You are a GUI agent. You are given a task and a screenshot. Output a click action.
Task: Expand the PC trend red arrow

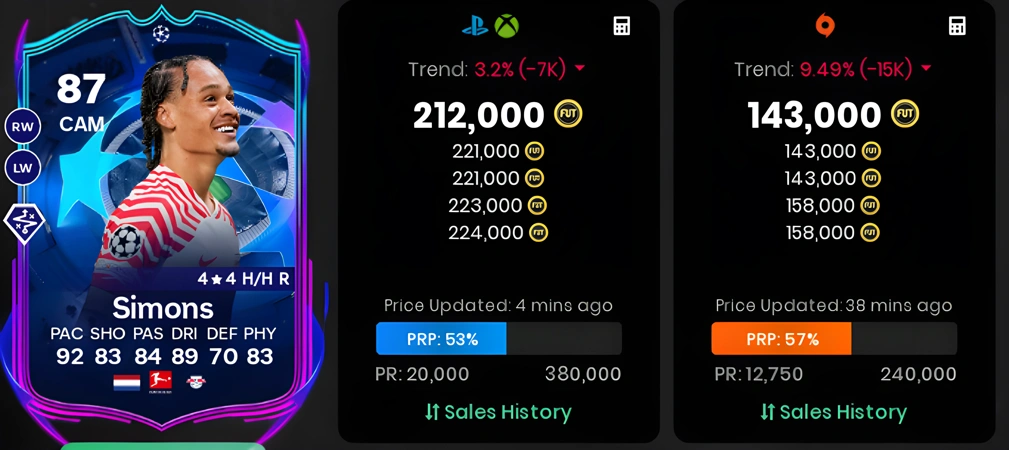pos(926,69)
